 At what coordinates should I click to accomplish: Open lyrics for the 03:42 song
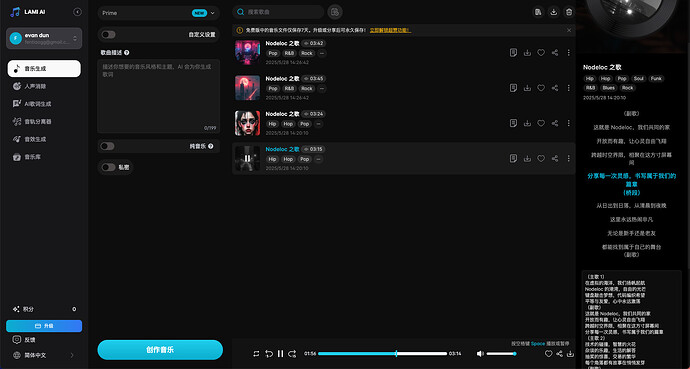(x=513, y=52)
